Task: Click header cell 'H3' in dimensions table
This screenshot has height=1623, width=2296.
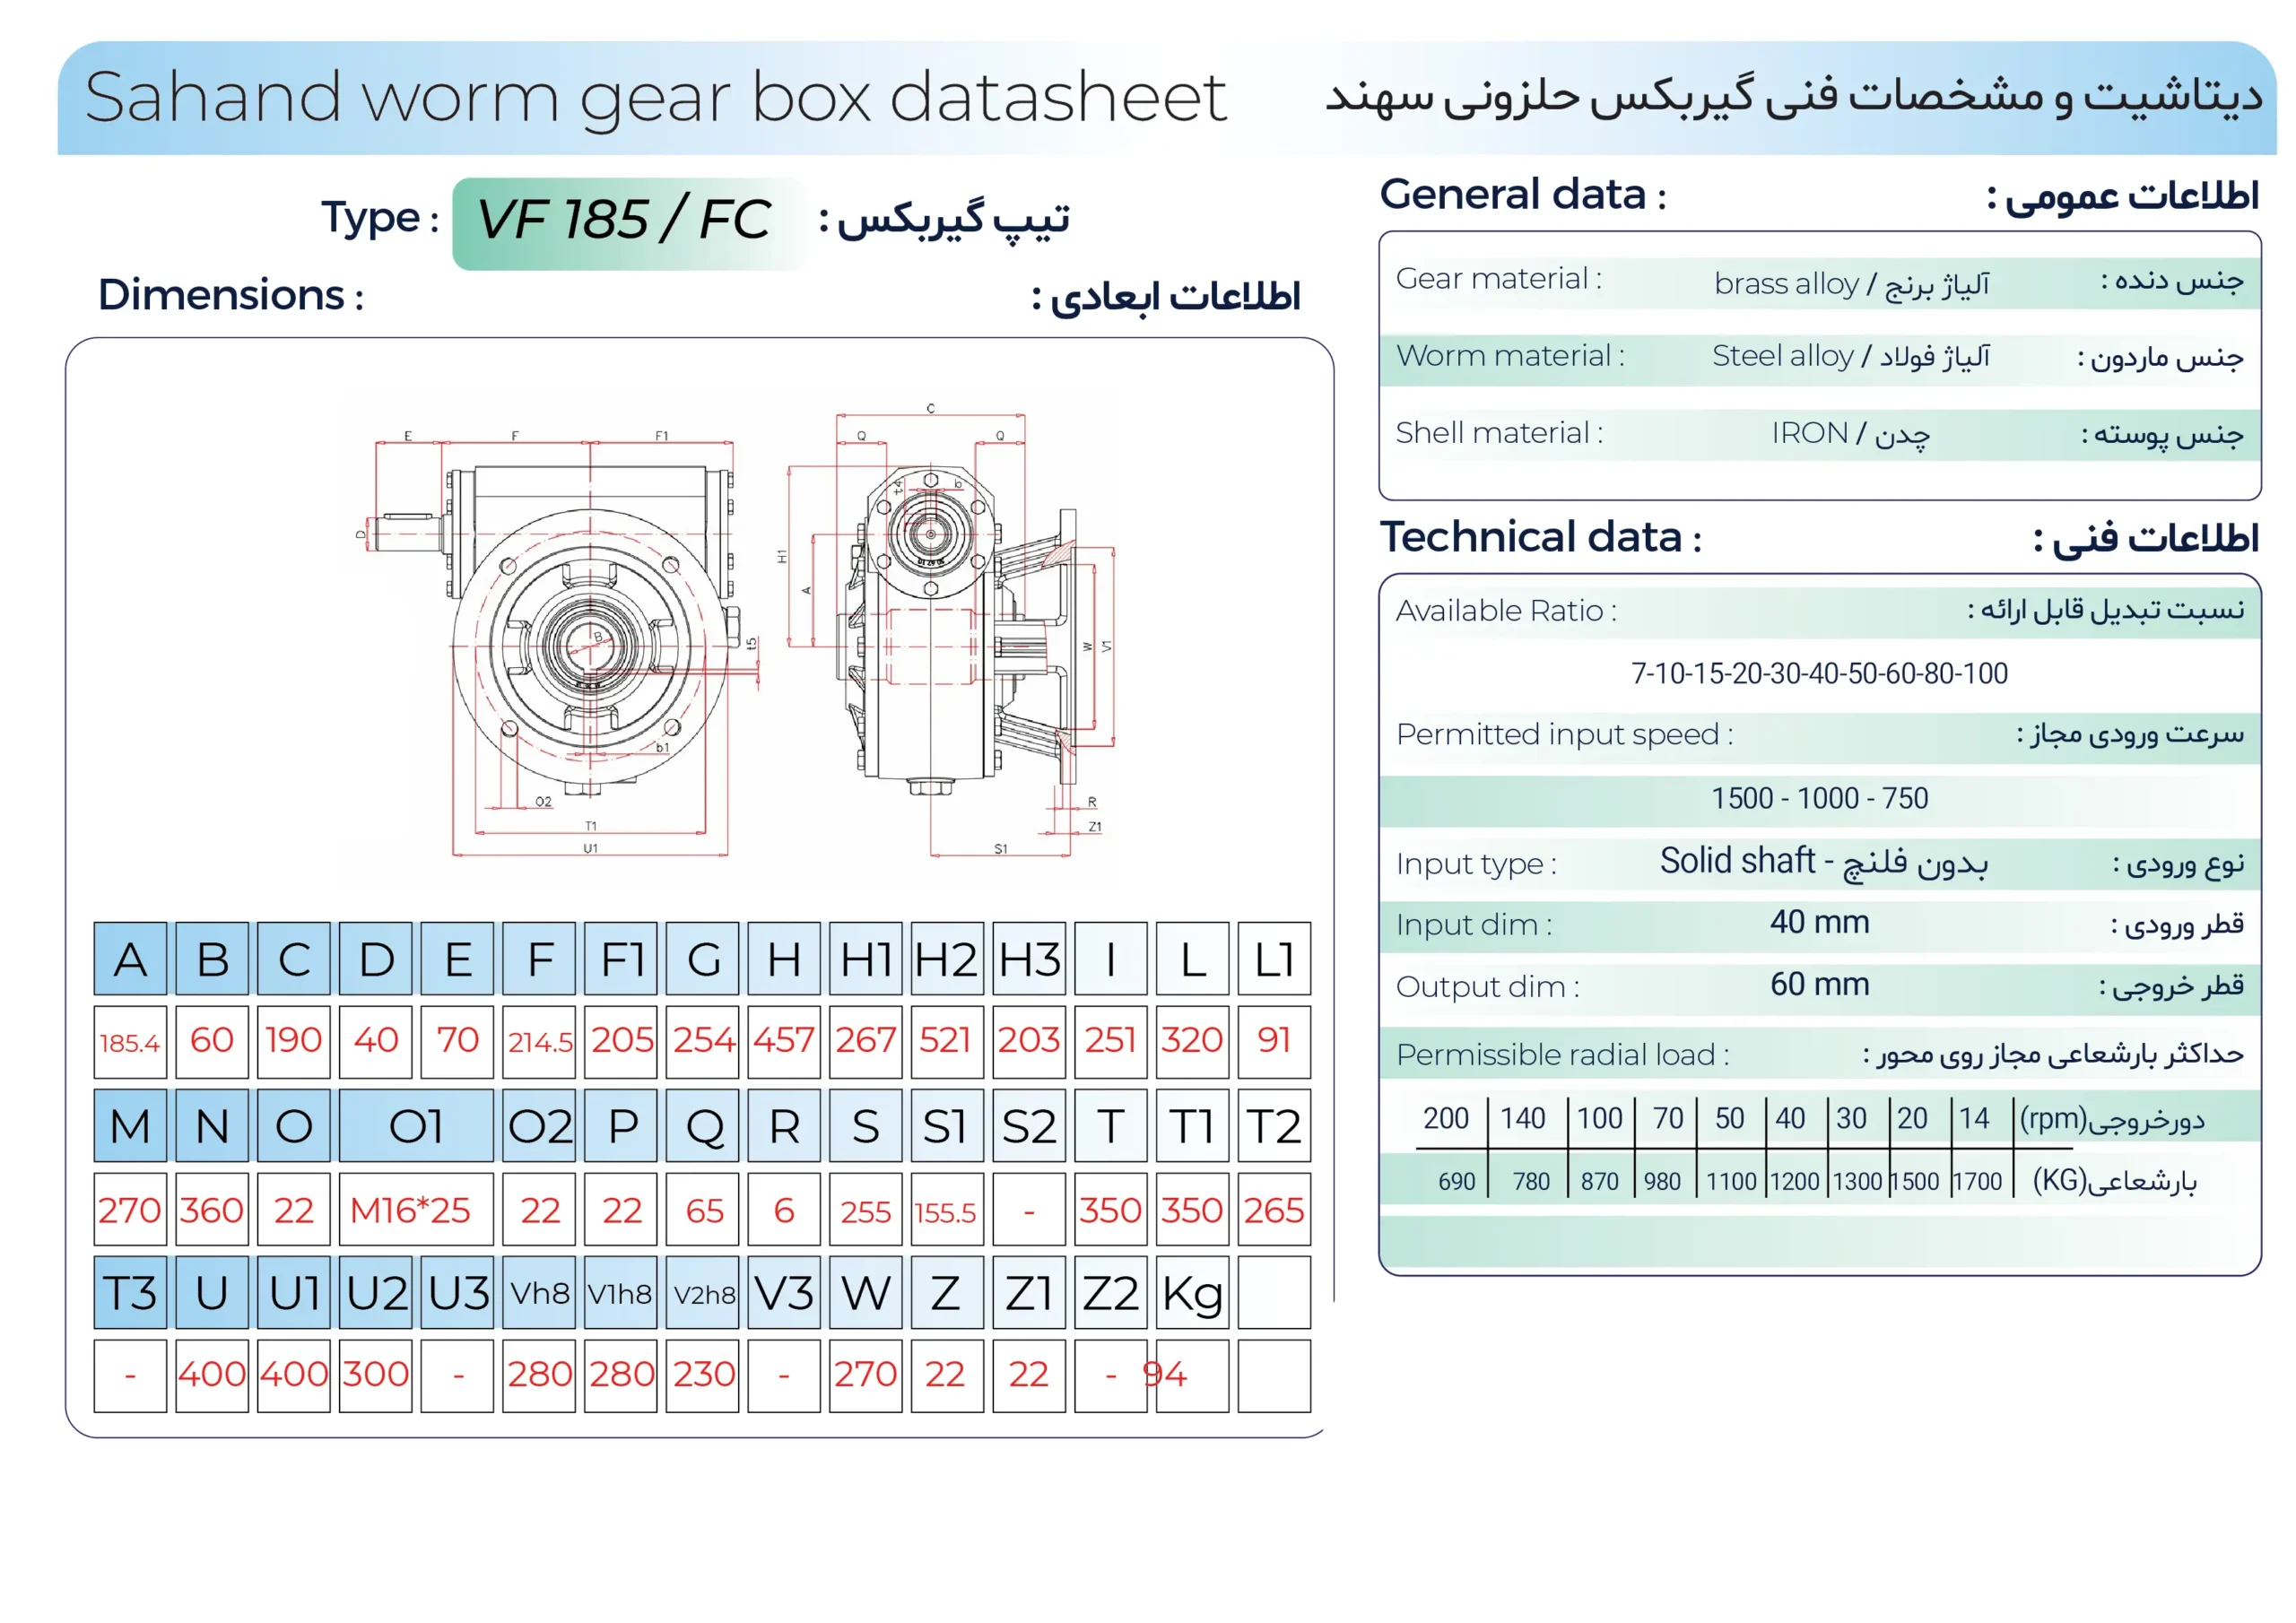Action: (1029, 959)
